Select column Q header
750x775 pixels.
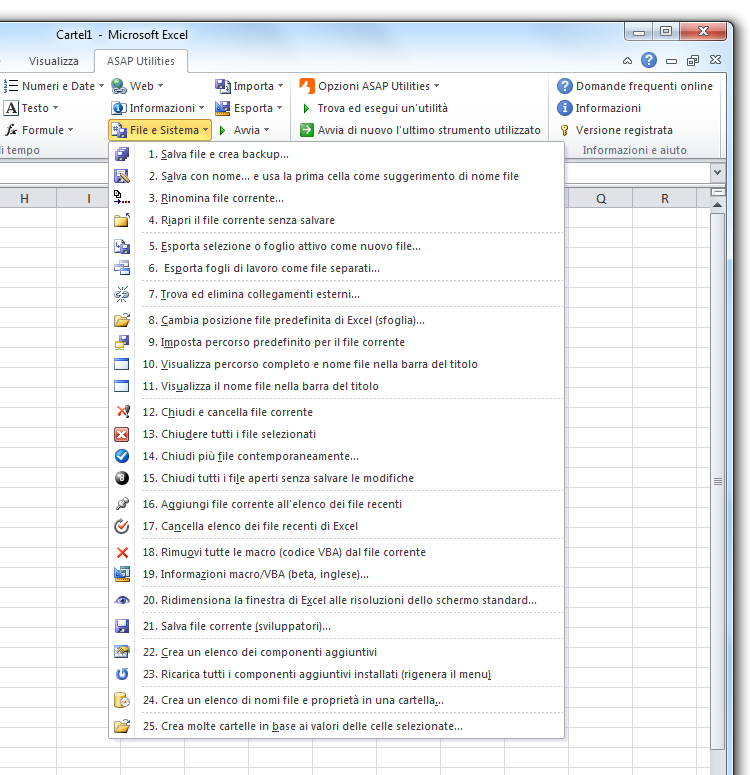[x=601, y=198]
